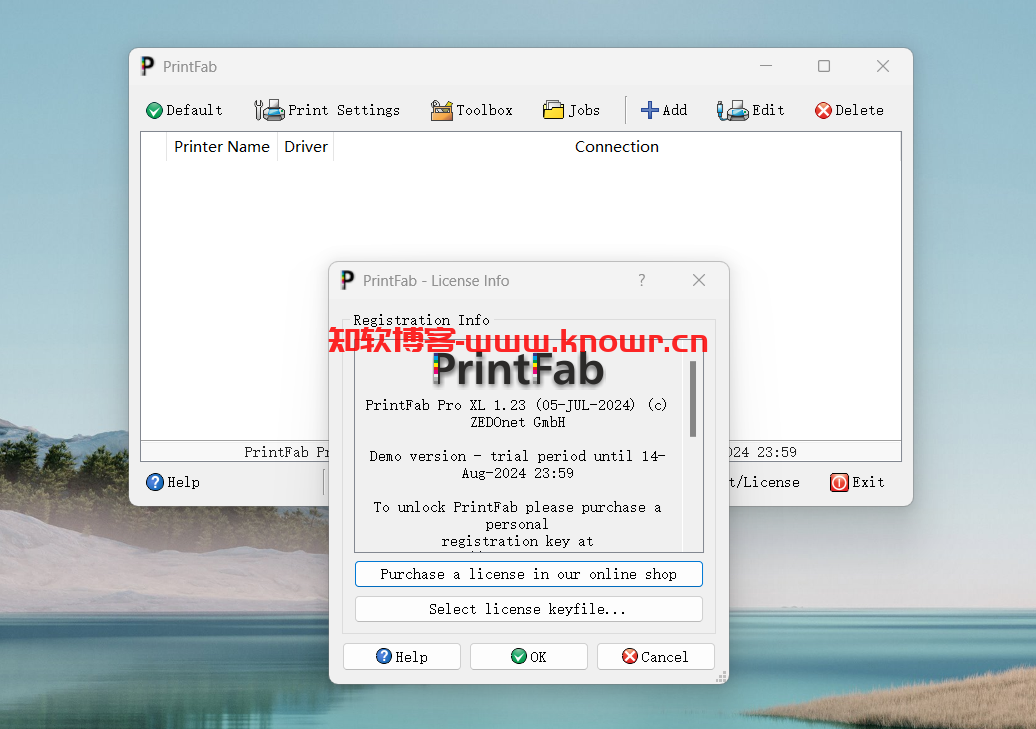Exit the PrintFab application
Viewport: 1036px width, 729px height.
point(858,482)
